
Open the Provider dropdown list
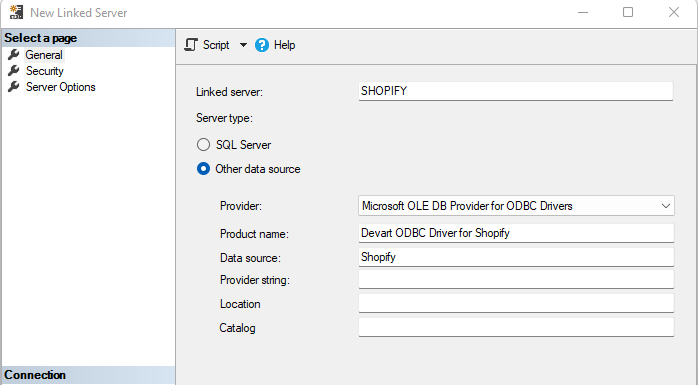click(x=516, y=206)
